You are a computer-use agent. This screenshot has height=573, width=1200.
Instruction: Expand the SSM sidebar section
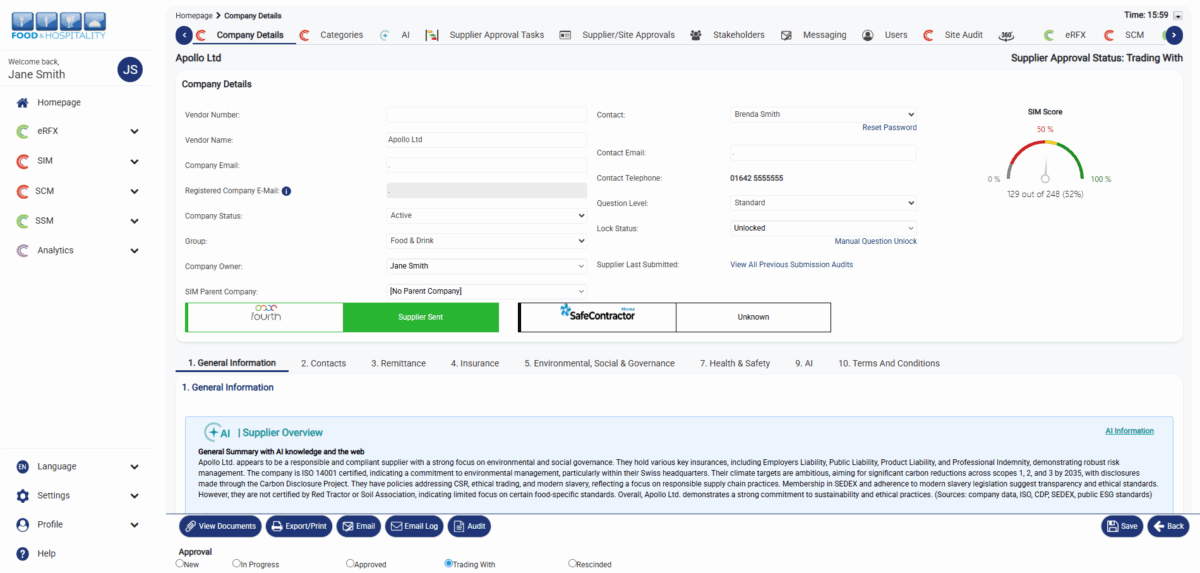[x=134, y=220]
